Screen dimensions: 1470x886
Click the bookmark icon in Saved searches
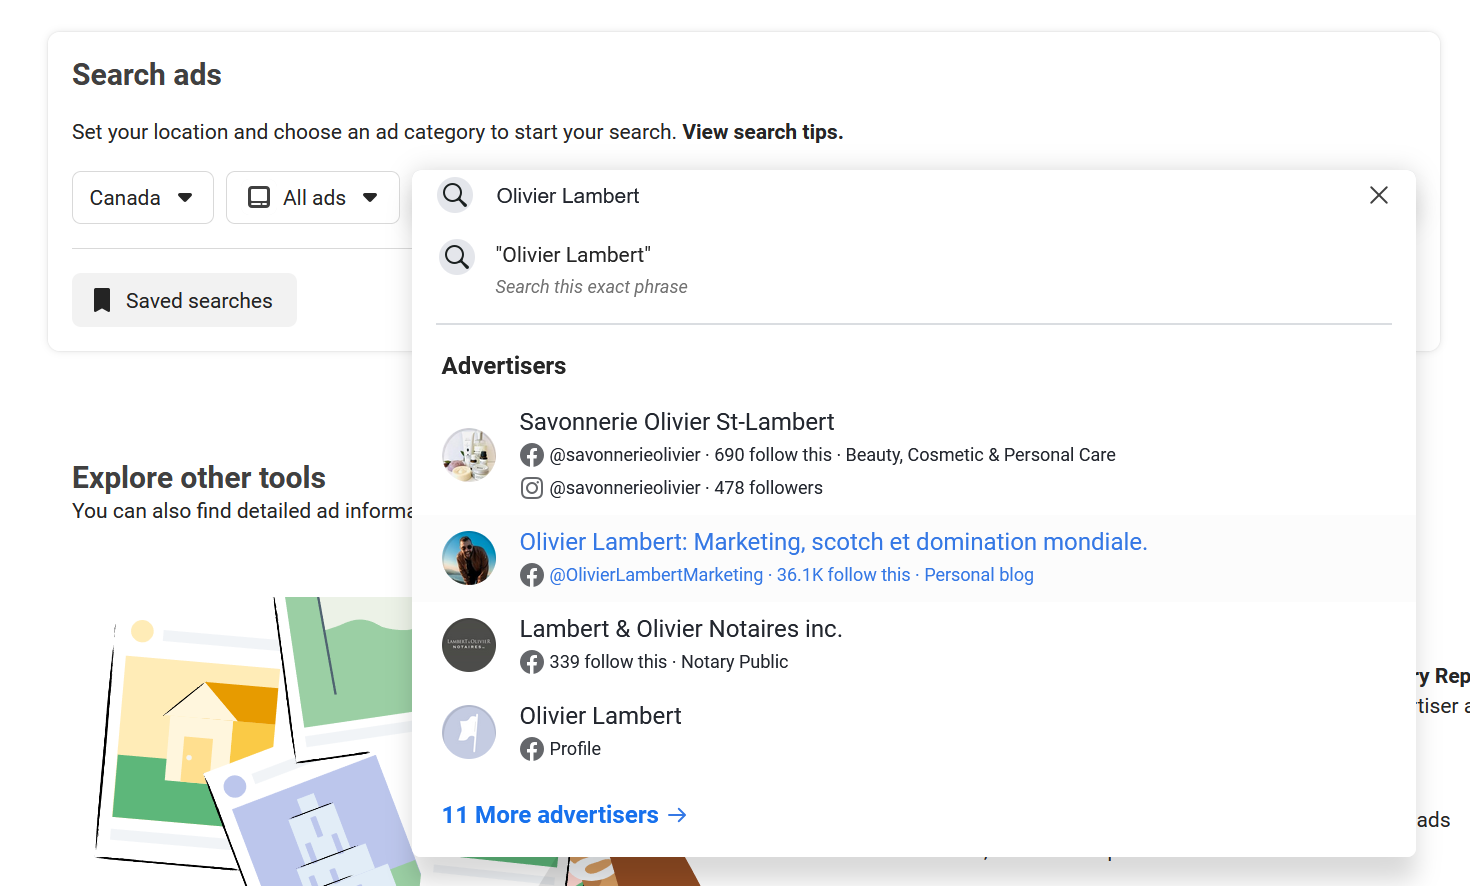coord(102,301)
